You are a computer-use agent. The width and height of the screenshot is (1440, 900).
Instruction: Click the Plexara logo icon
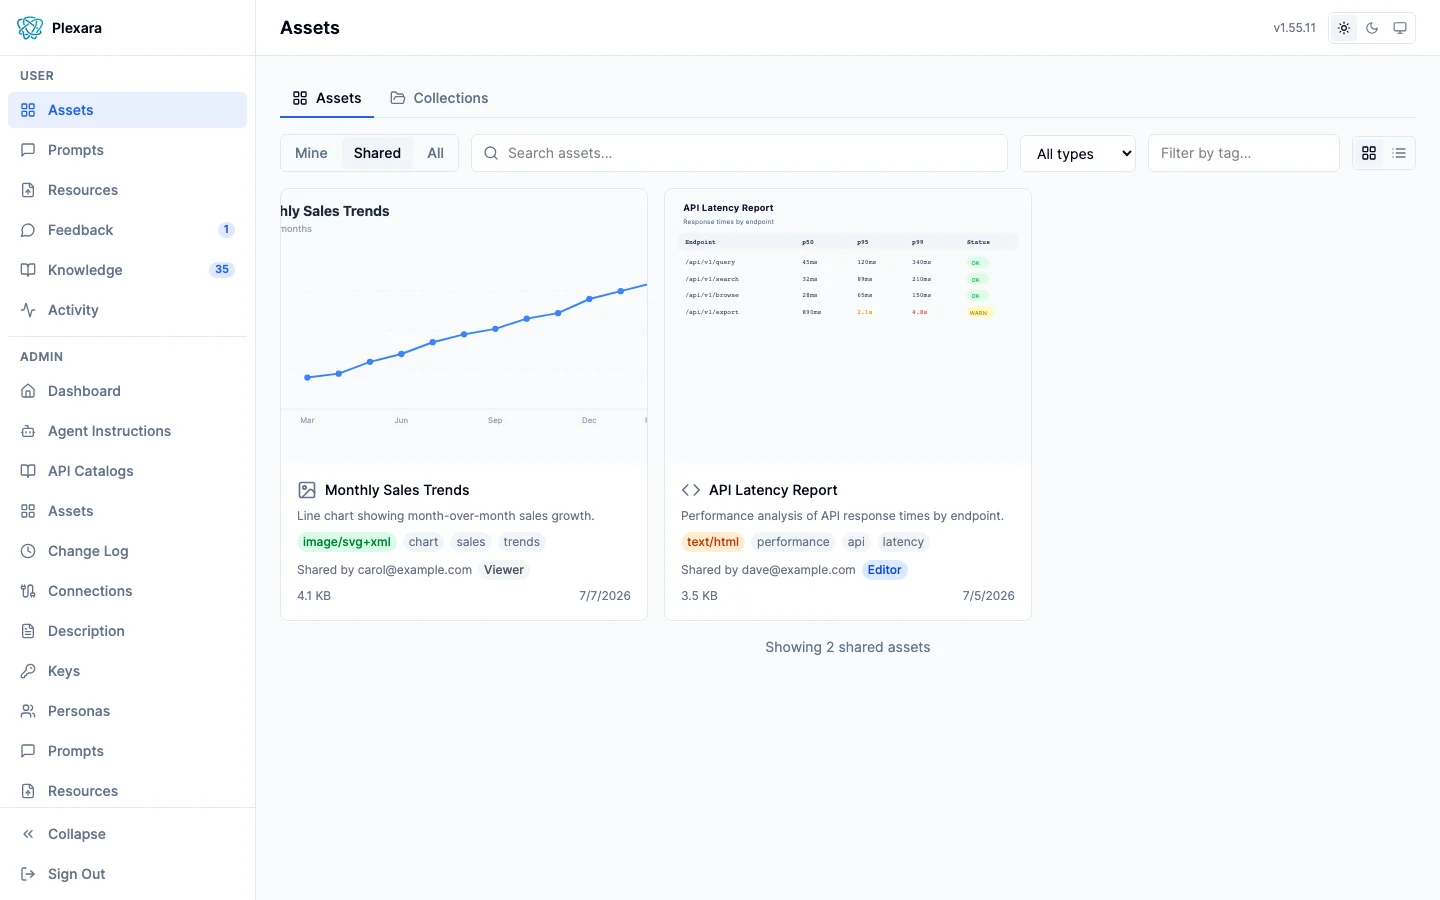[x=30, y=28]
